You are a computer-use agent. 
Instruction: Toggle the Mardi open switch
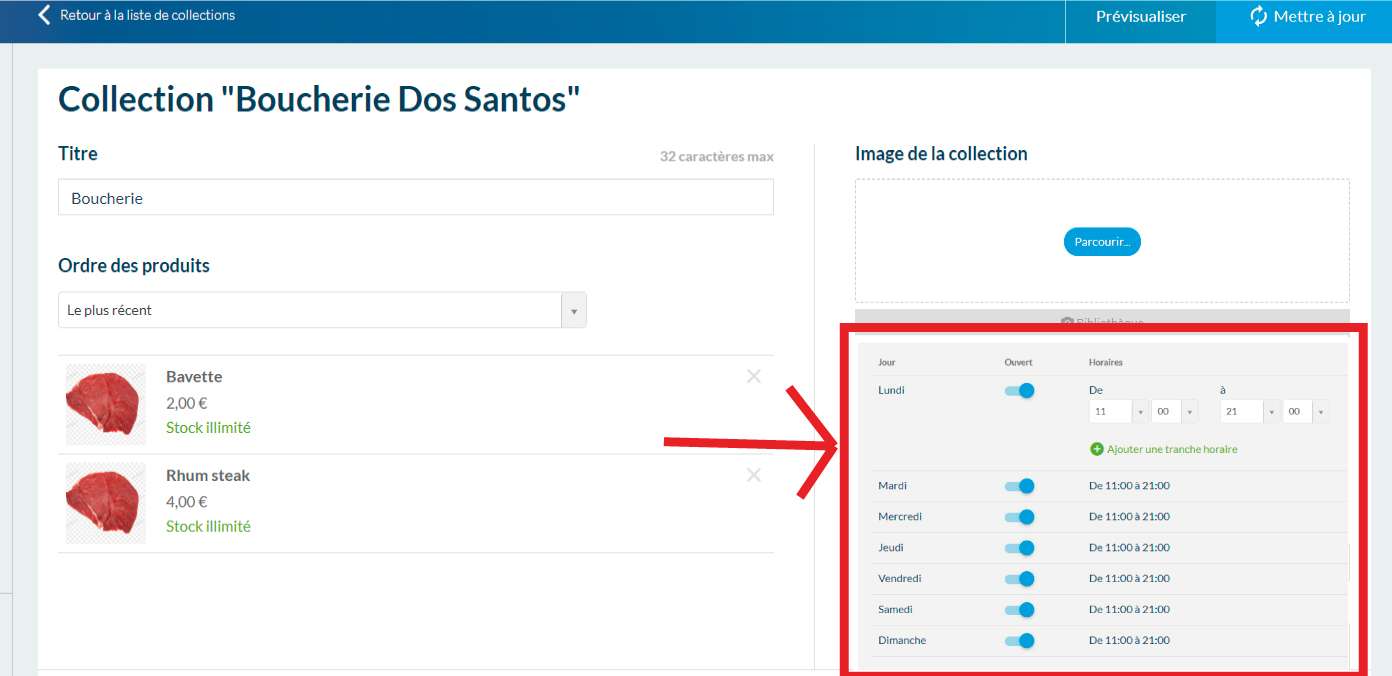1020,486
